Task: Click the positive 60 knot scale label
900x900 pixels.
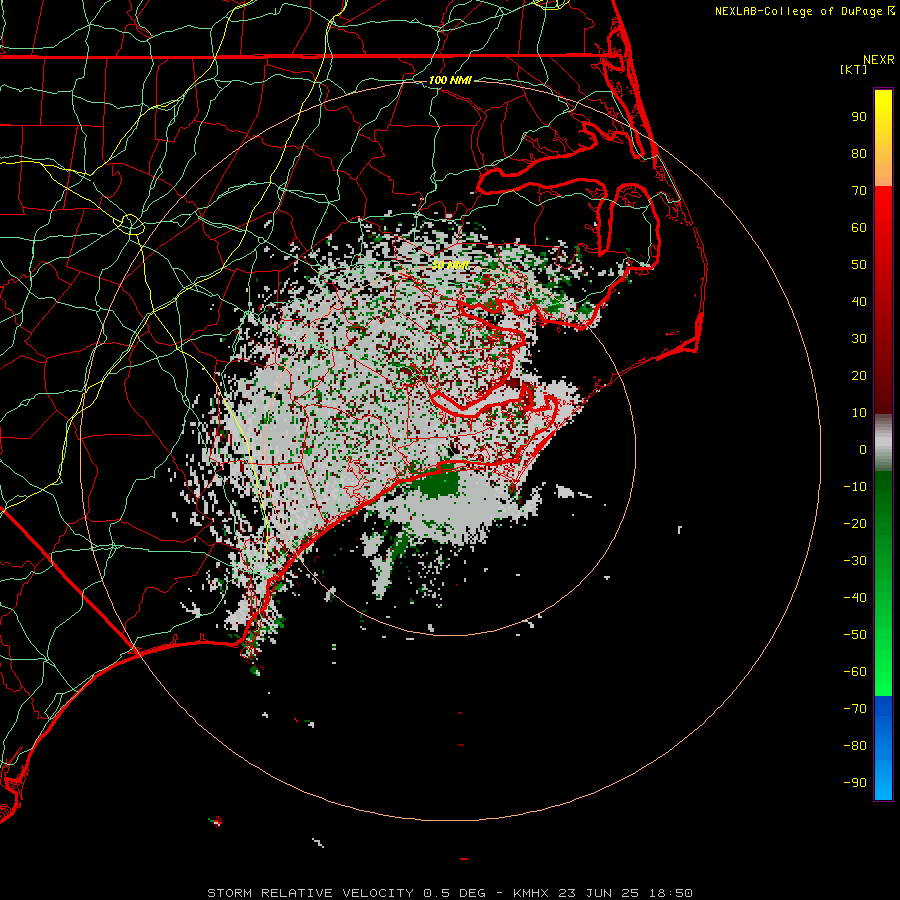Action: [x=859, y=228]
